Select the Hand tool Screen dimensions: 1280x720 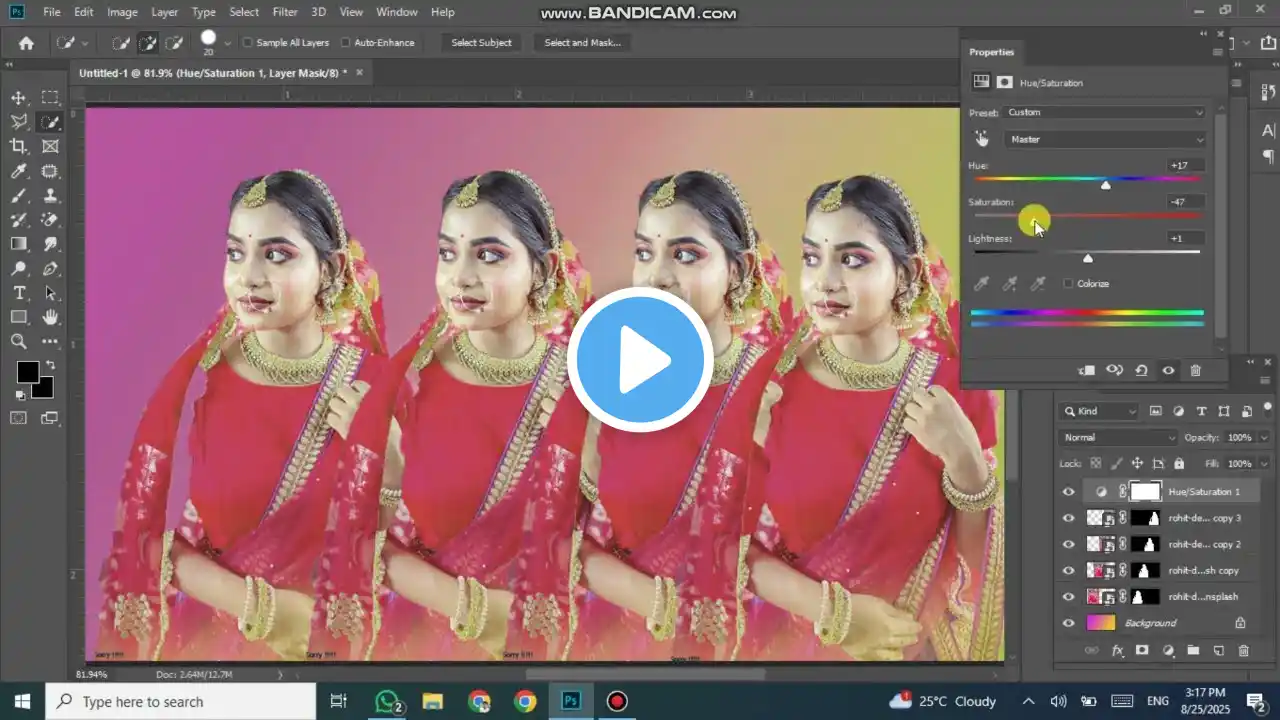[x=50, y=318]
